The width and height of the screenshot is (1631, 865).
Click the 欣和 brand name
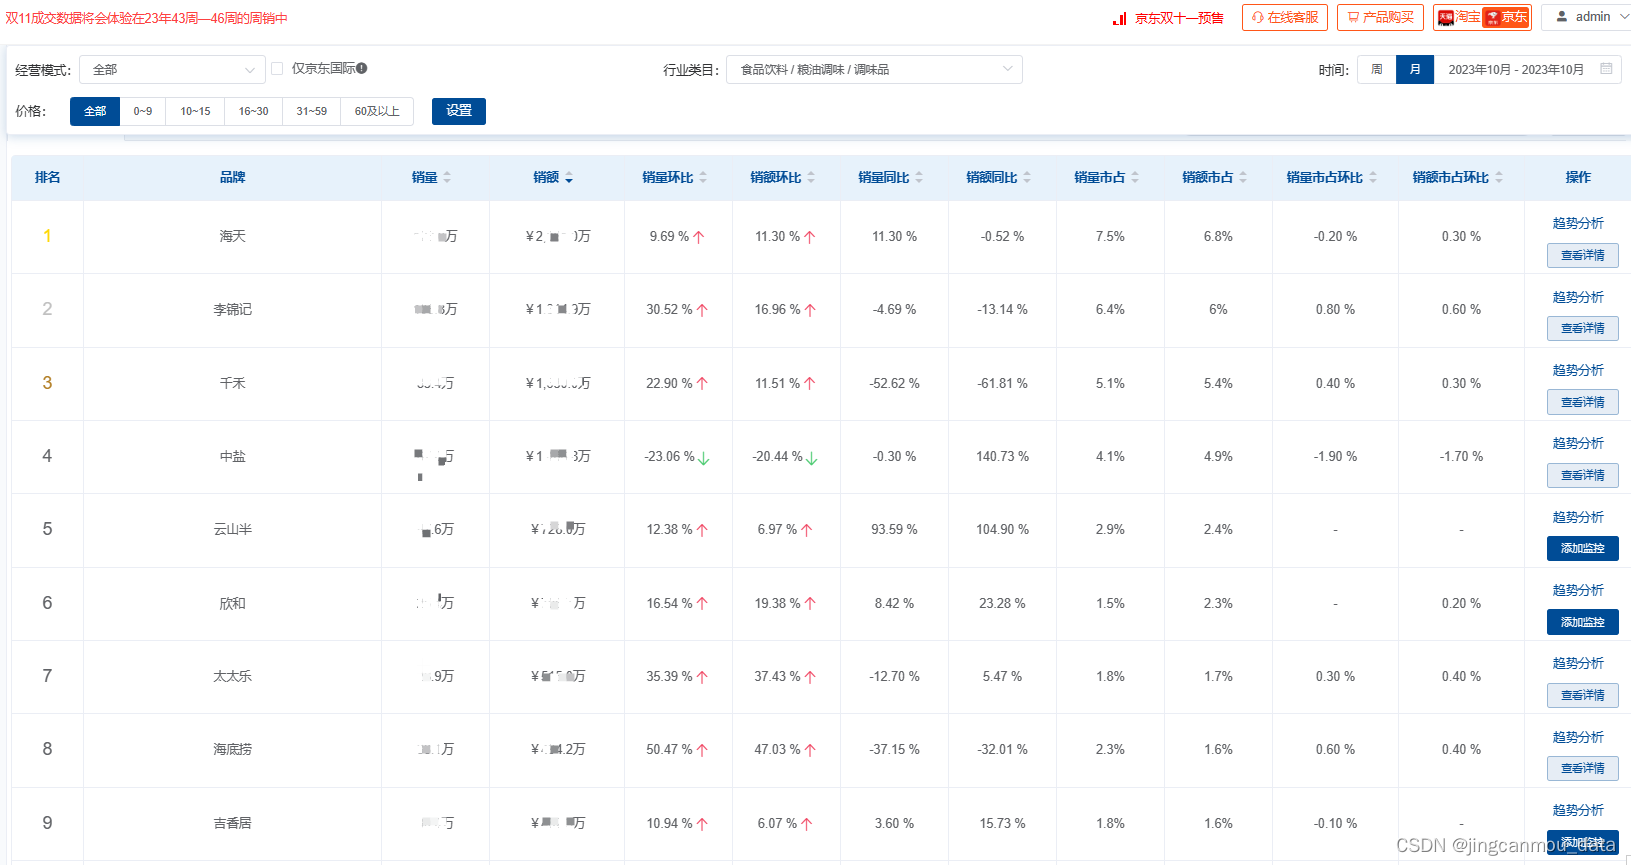[233, 603]
